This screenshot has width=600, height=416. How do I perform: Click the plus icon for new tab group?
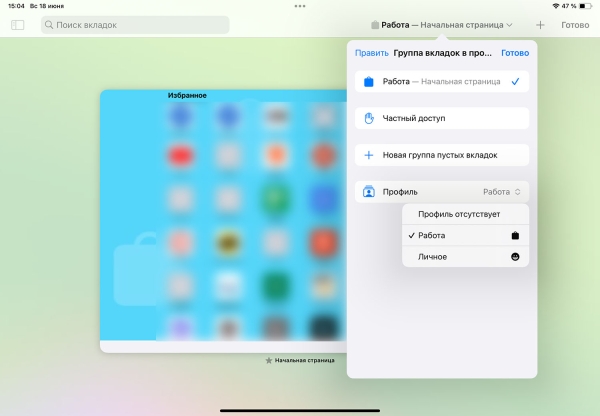(x=369, y=155)
